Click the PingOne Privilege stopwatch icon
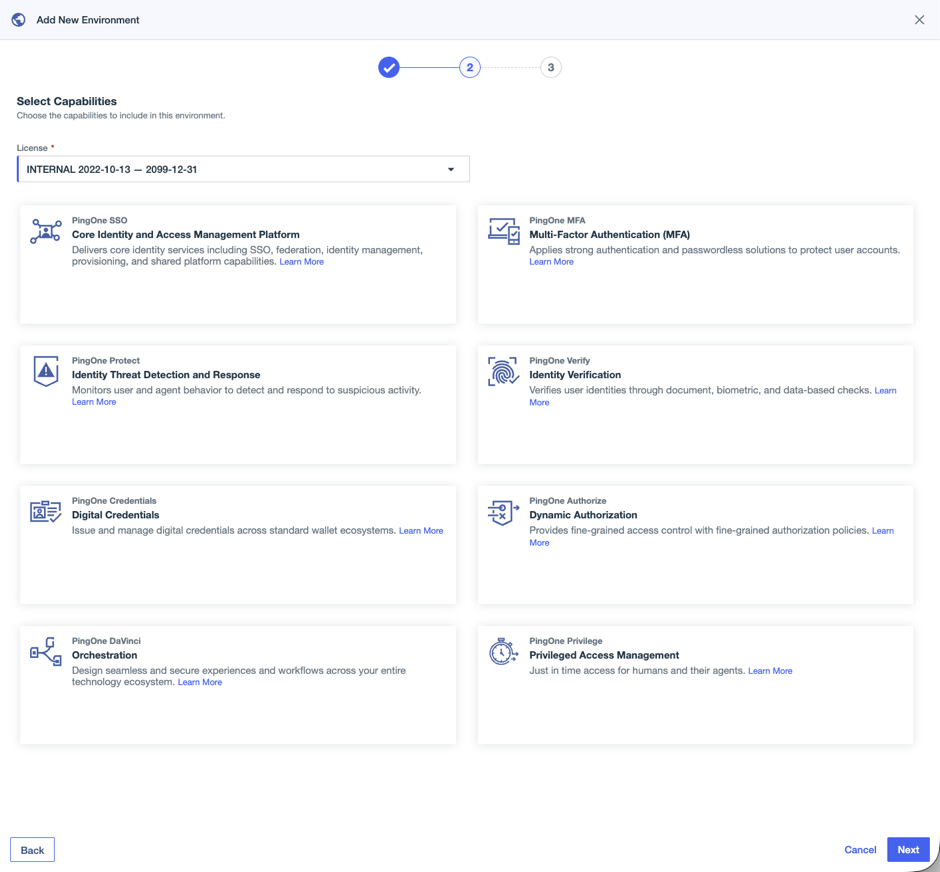940x872 pixels. click(503, 651)
